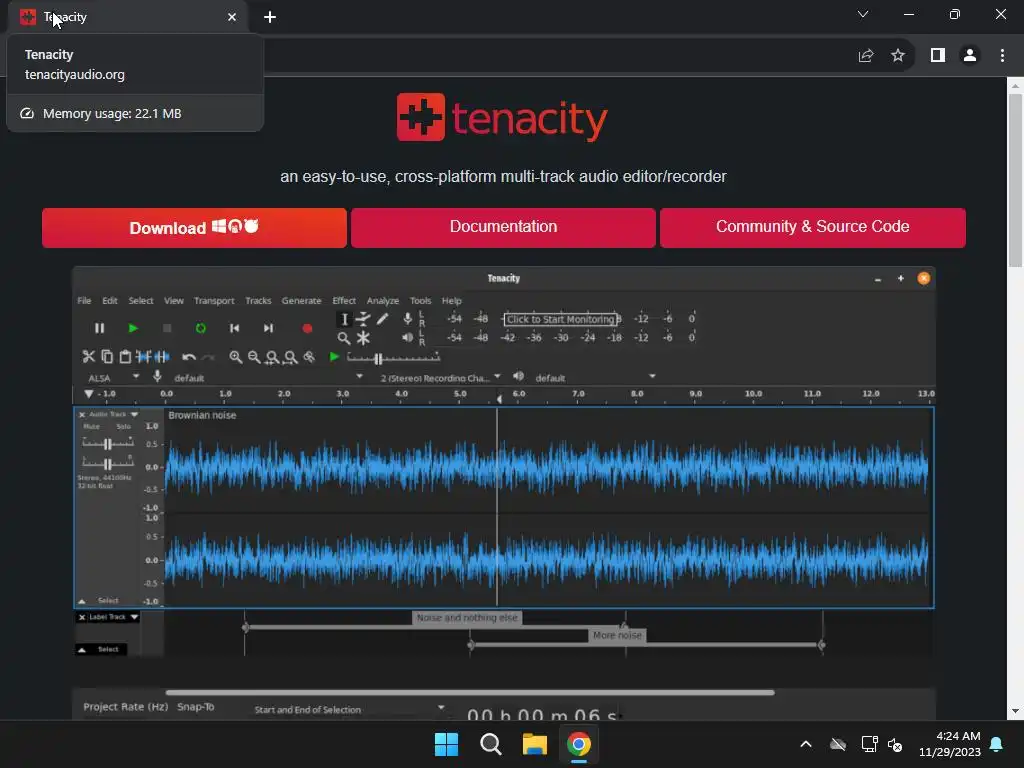Open the 2 (Stereo) Recording Channels dropdown
The width and height of the screenshot is (1024, 768).
coord(440,377)
